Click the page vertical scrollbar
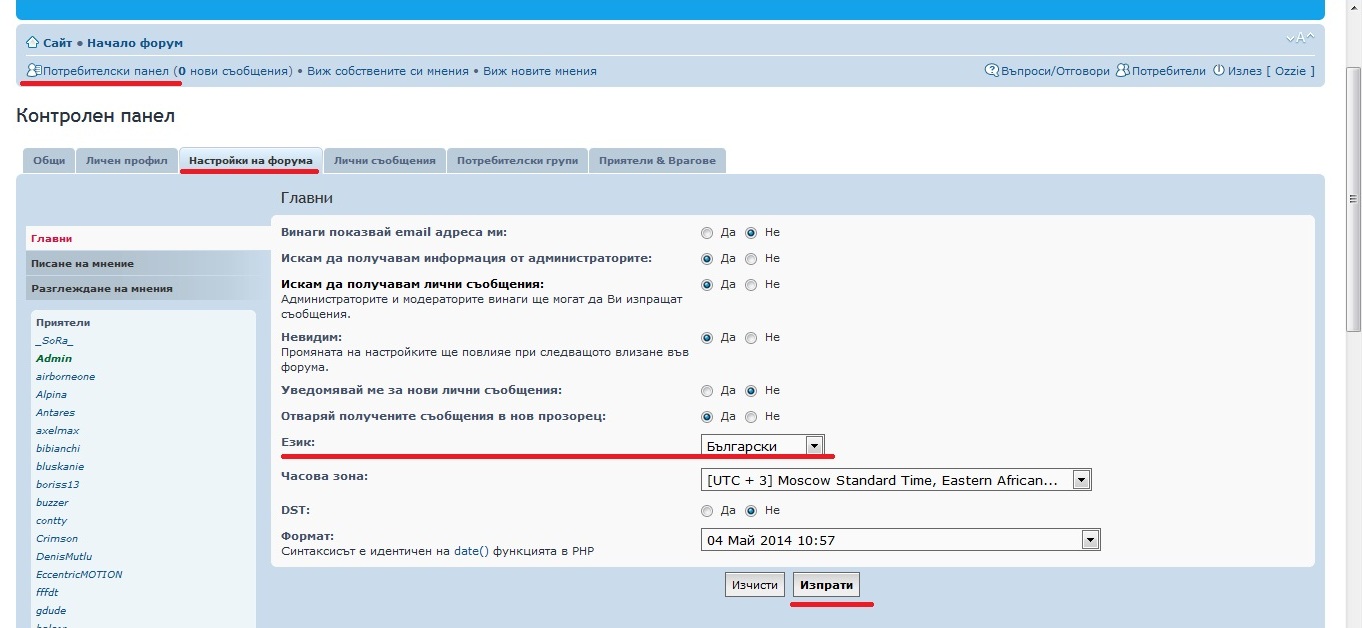 (1353, 200)
